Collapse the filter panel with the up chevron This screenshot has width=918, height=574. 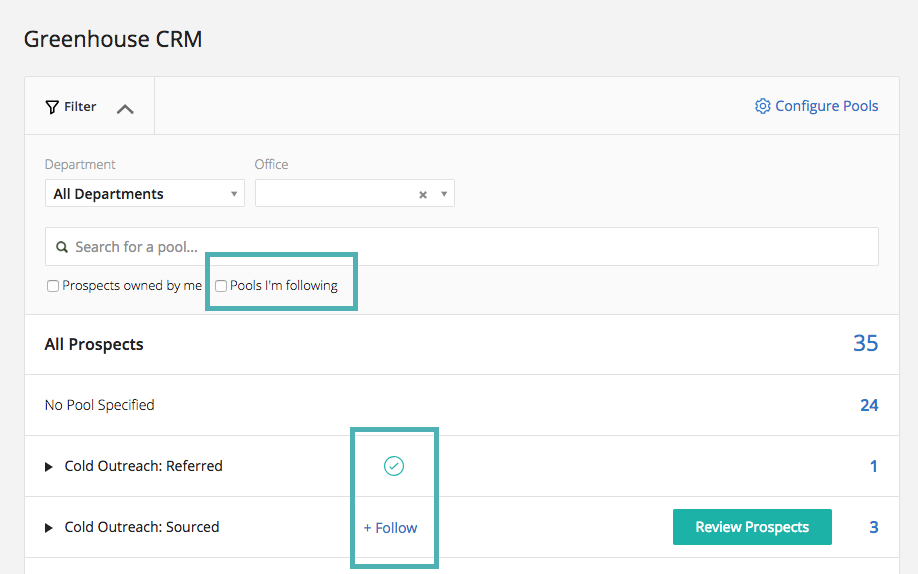coord(125,109)
